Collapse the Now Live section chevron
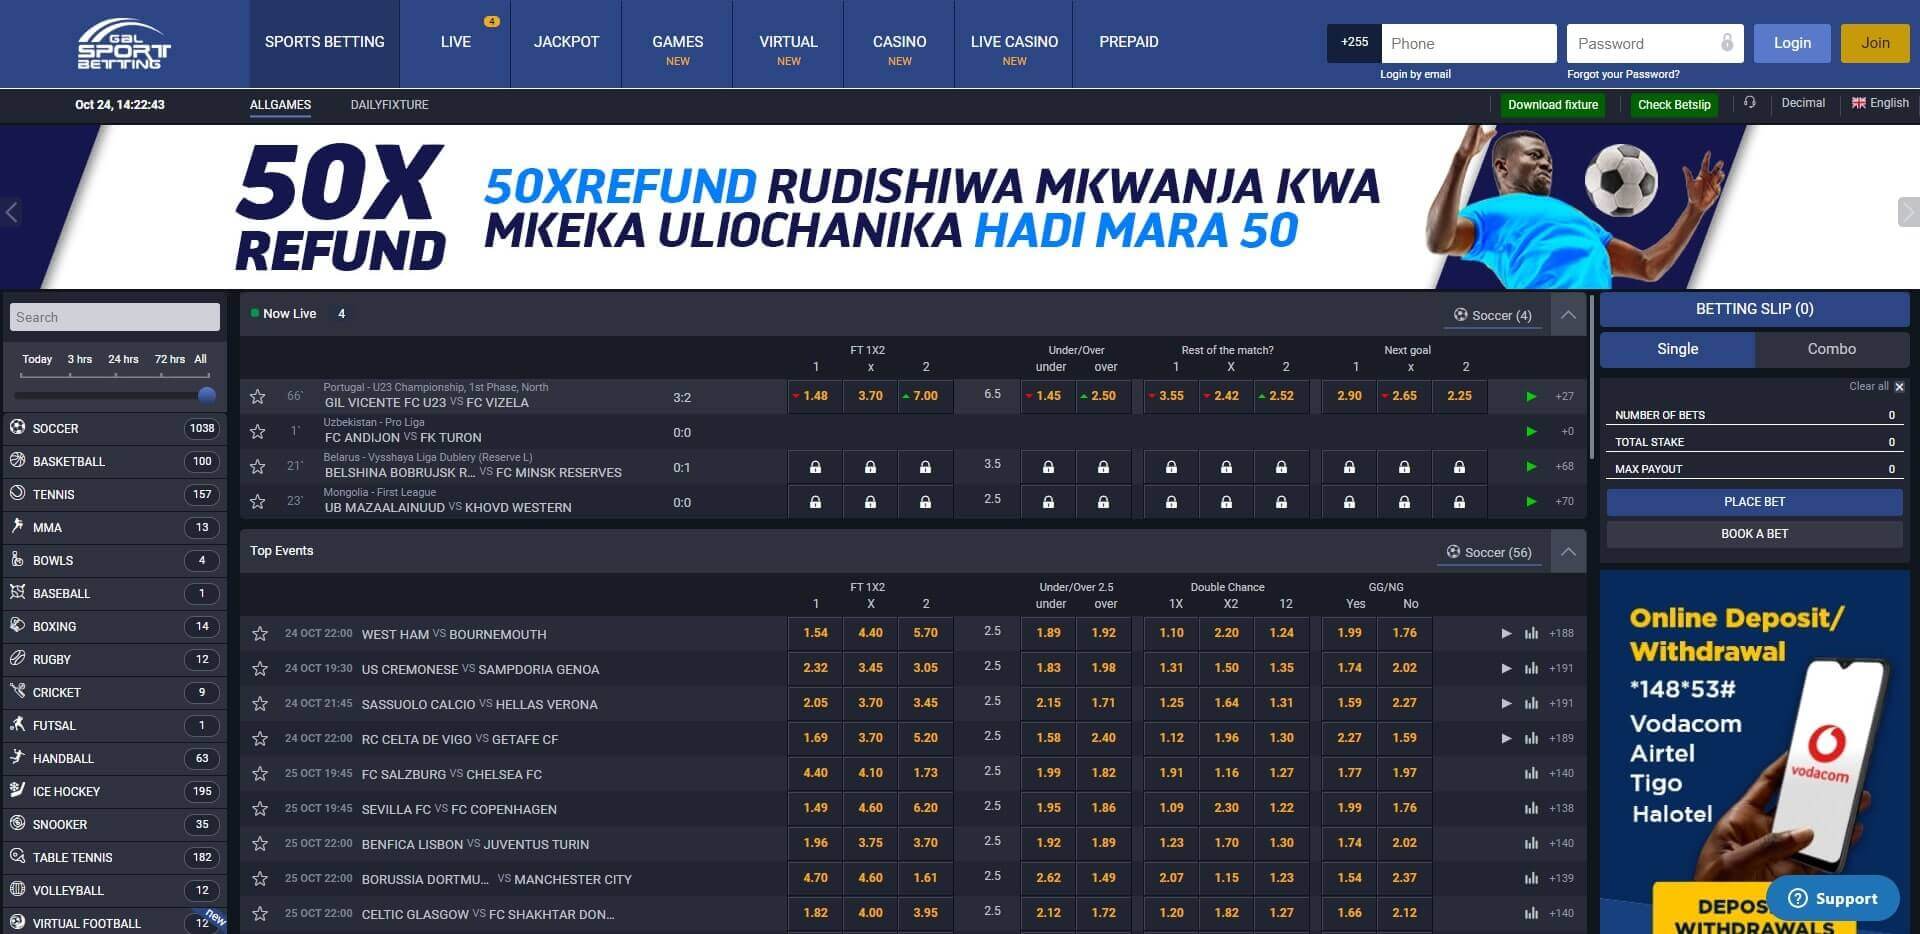The height and width of the screenshot is (934, 1920). (1568, 313)
